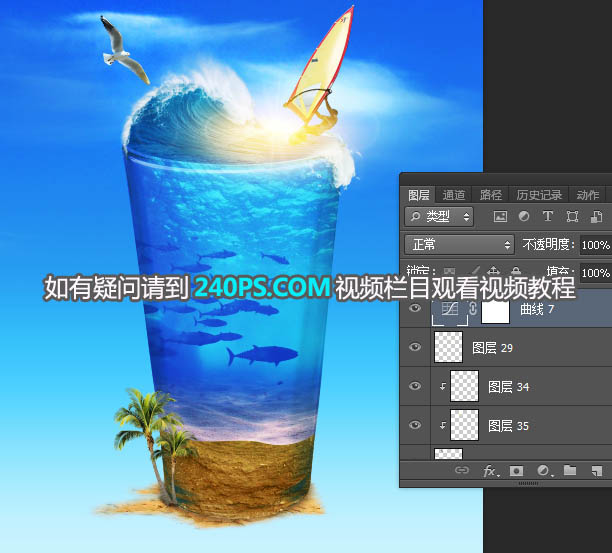Screen dimensions: 612x553
Task: Switch to the 路径 tab
Action: pos(490,194)
